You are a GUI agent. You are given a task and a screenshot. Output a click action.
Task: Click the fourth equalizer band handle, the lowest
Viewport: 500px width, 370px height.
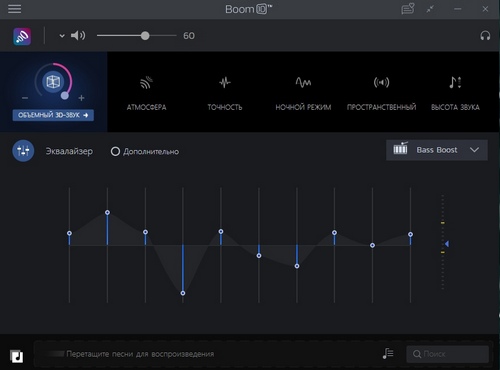pyautogui.click(x=183, y=293)
